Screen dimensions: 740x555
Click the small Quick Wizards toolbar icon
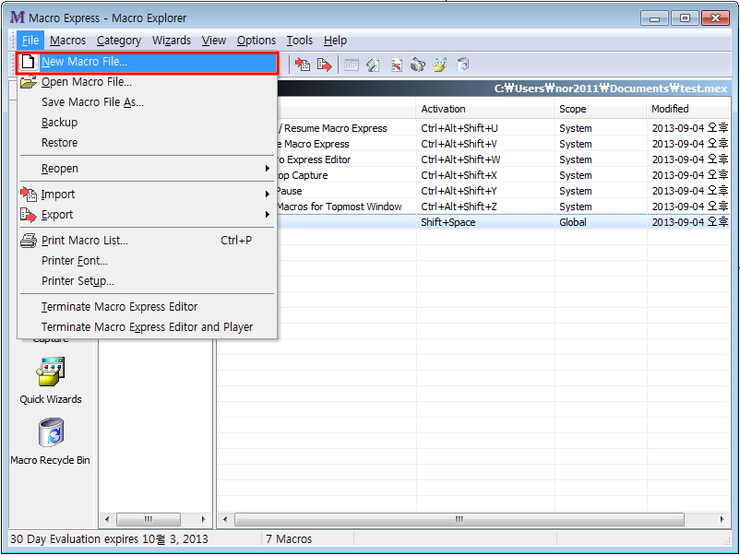tap(440, 65)
